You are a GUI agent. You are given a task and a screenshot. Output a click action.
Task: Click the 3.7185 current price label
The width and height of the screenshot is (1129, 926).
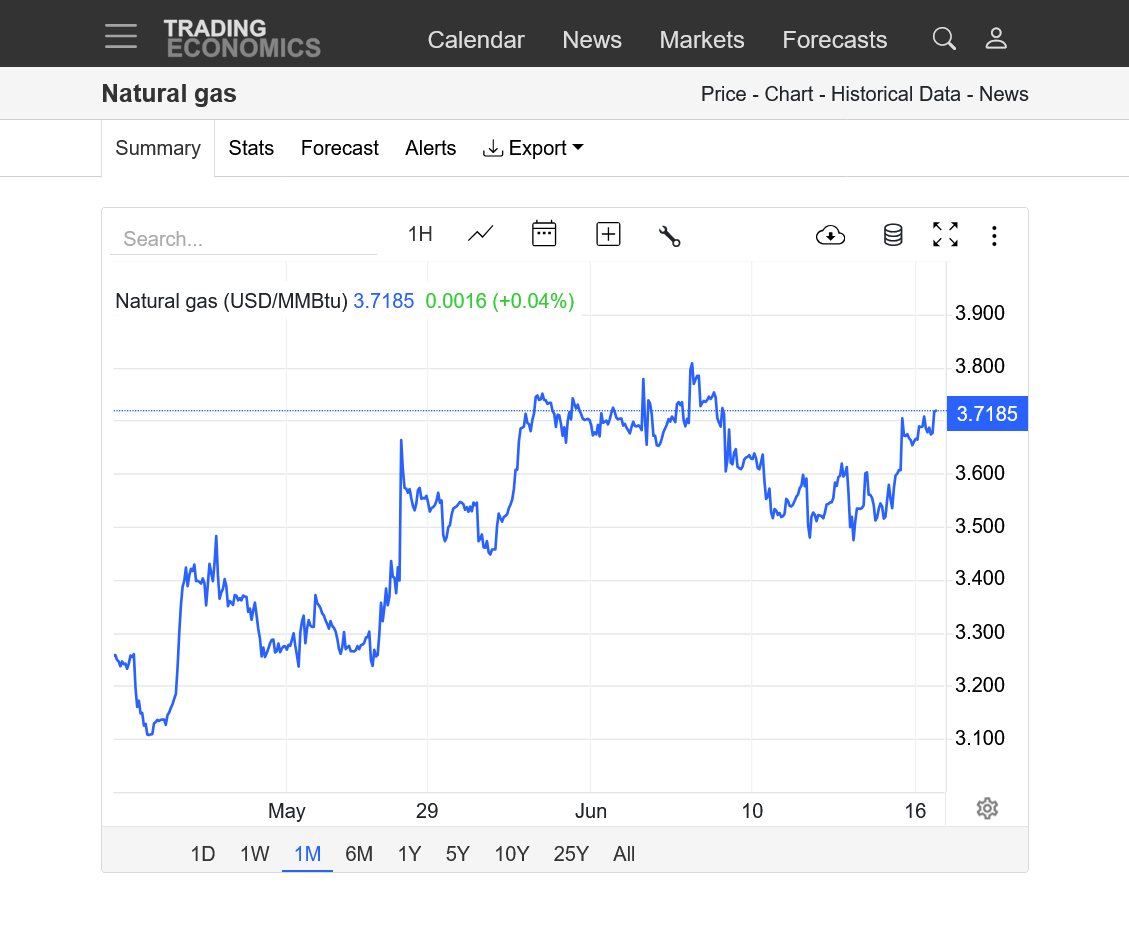987,414
